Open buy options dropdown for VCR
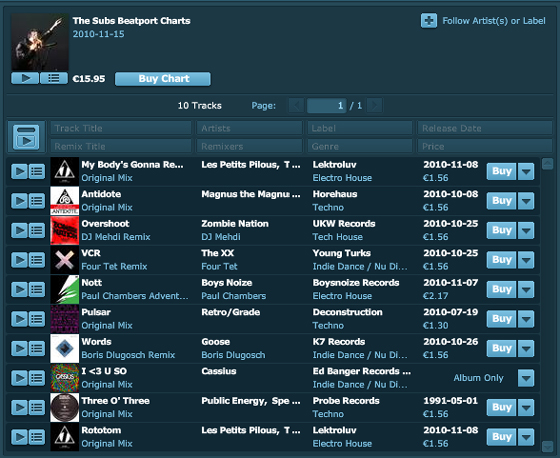The height and width of the screenshot is (458, 560). tap(526, 260)
